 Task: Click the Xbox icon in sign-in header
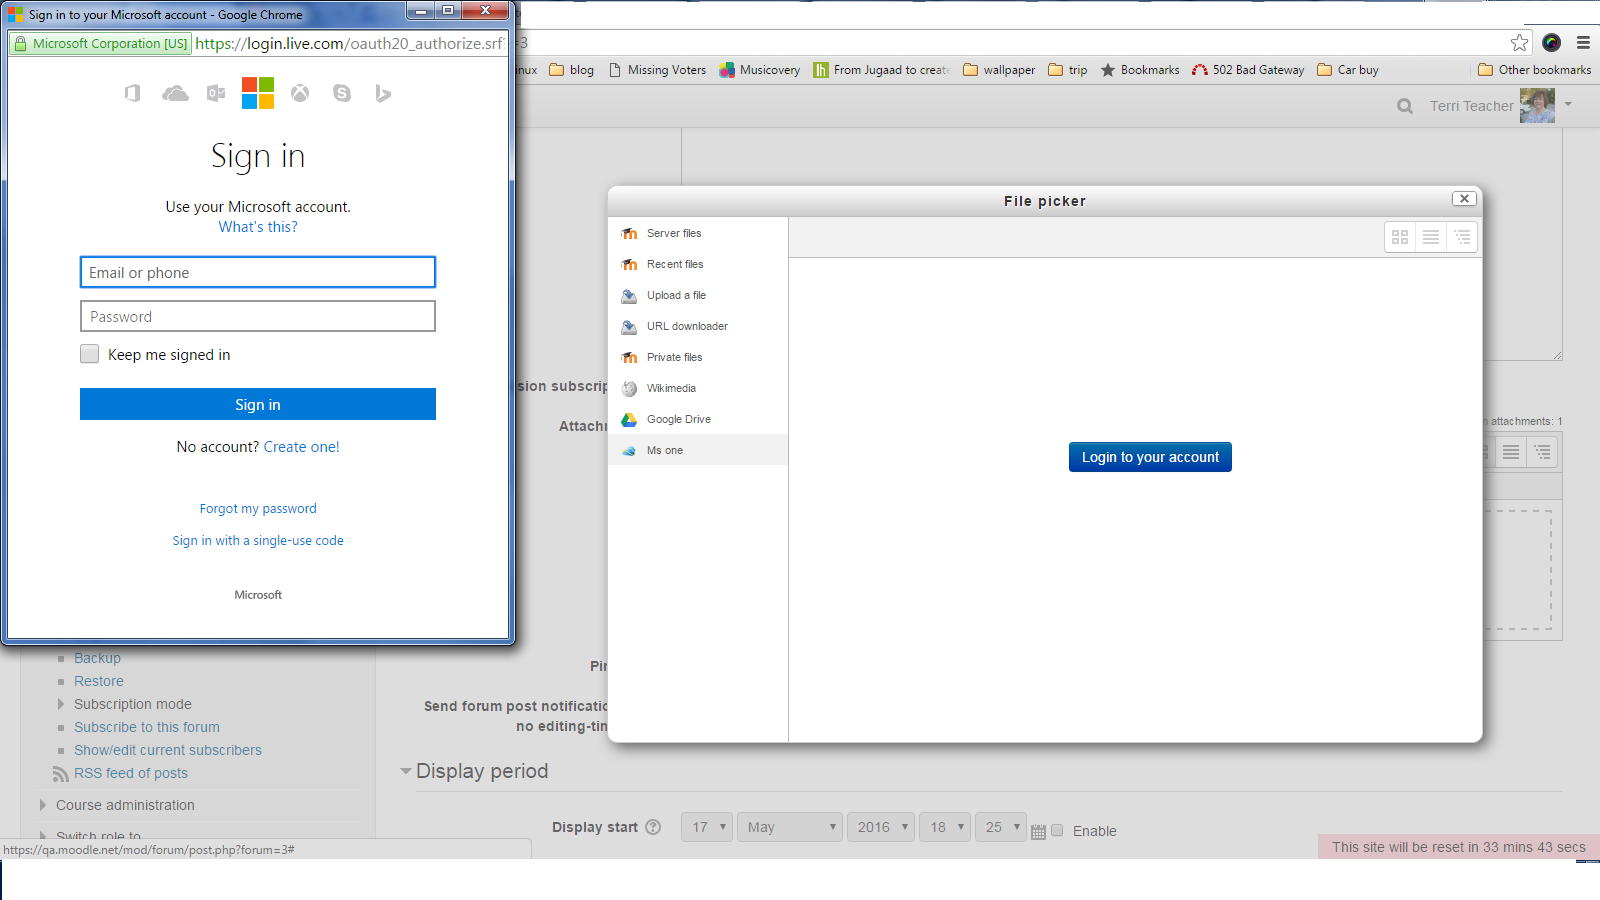(300, 93)
